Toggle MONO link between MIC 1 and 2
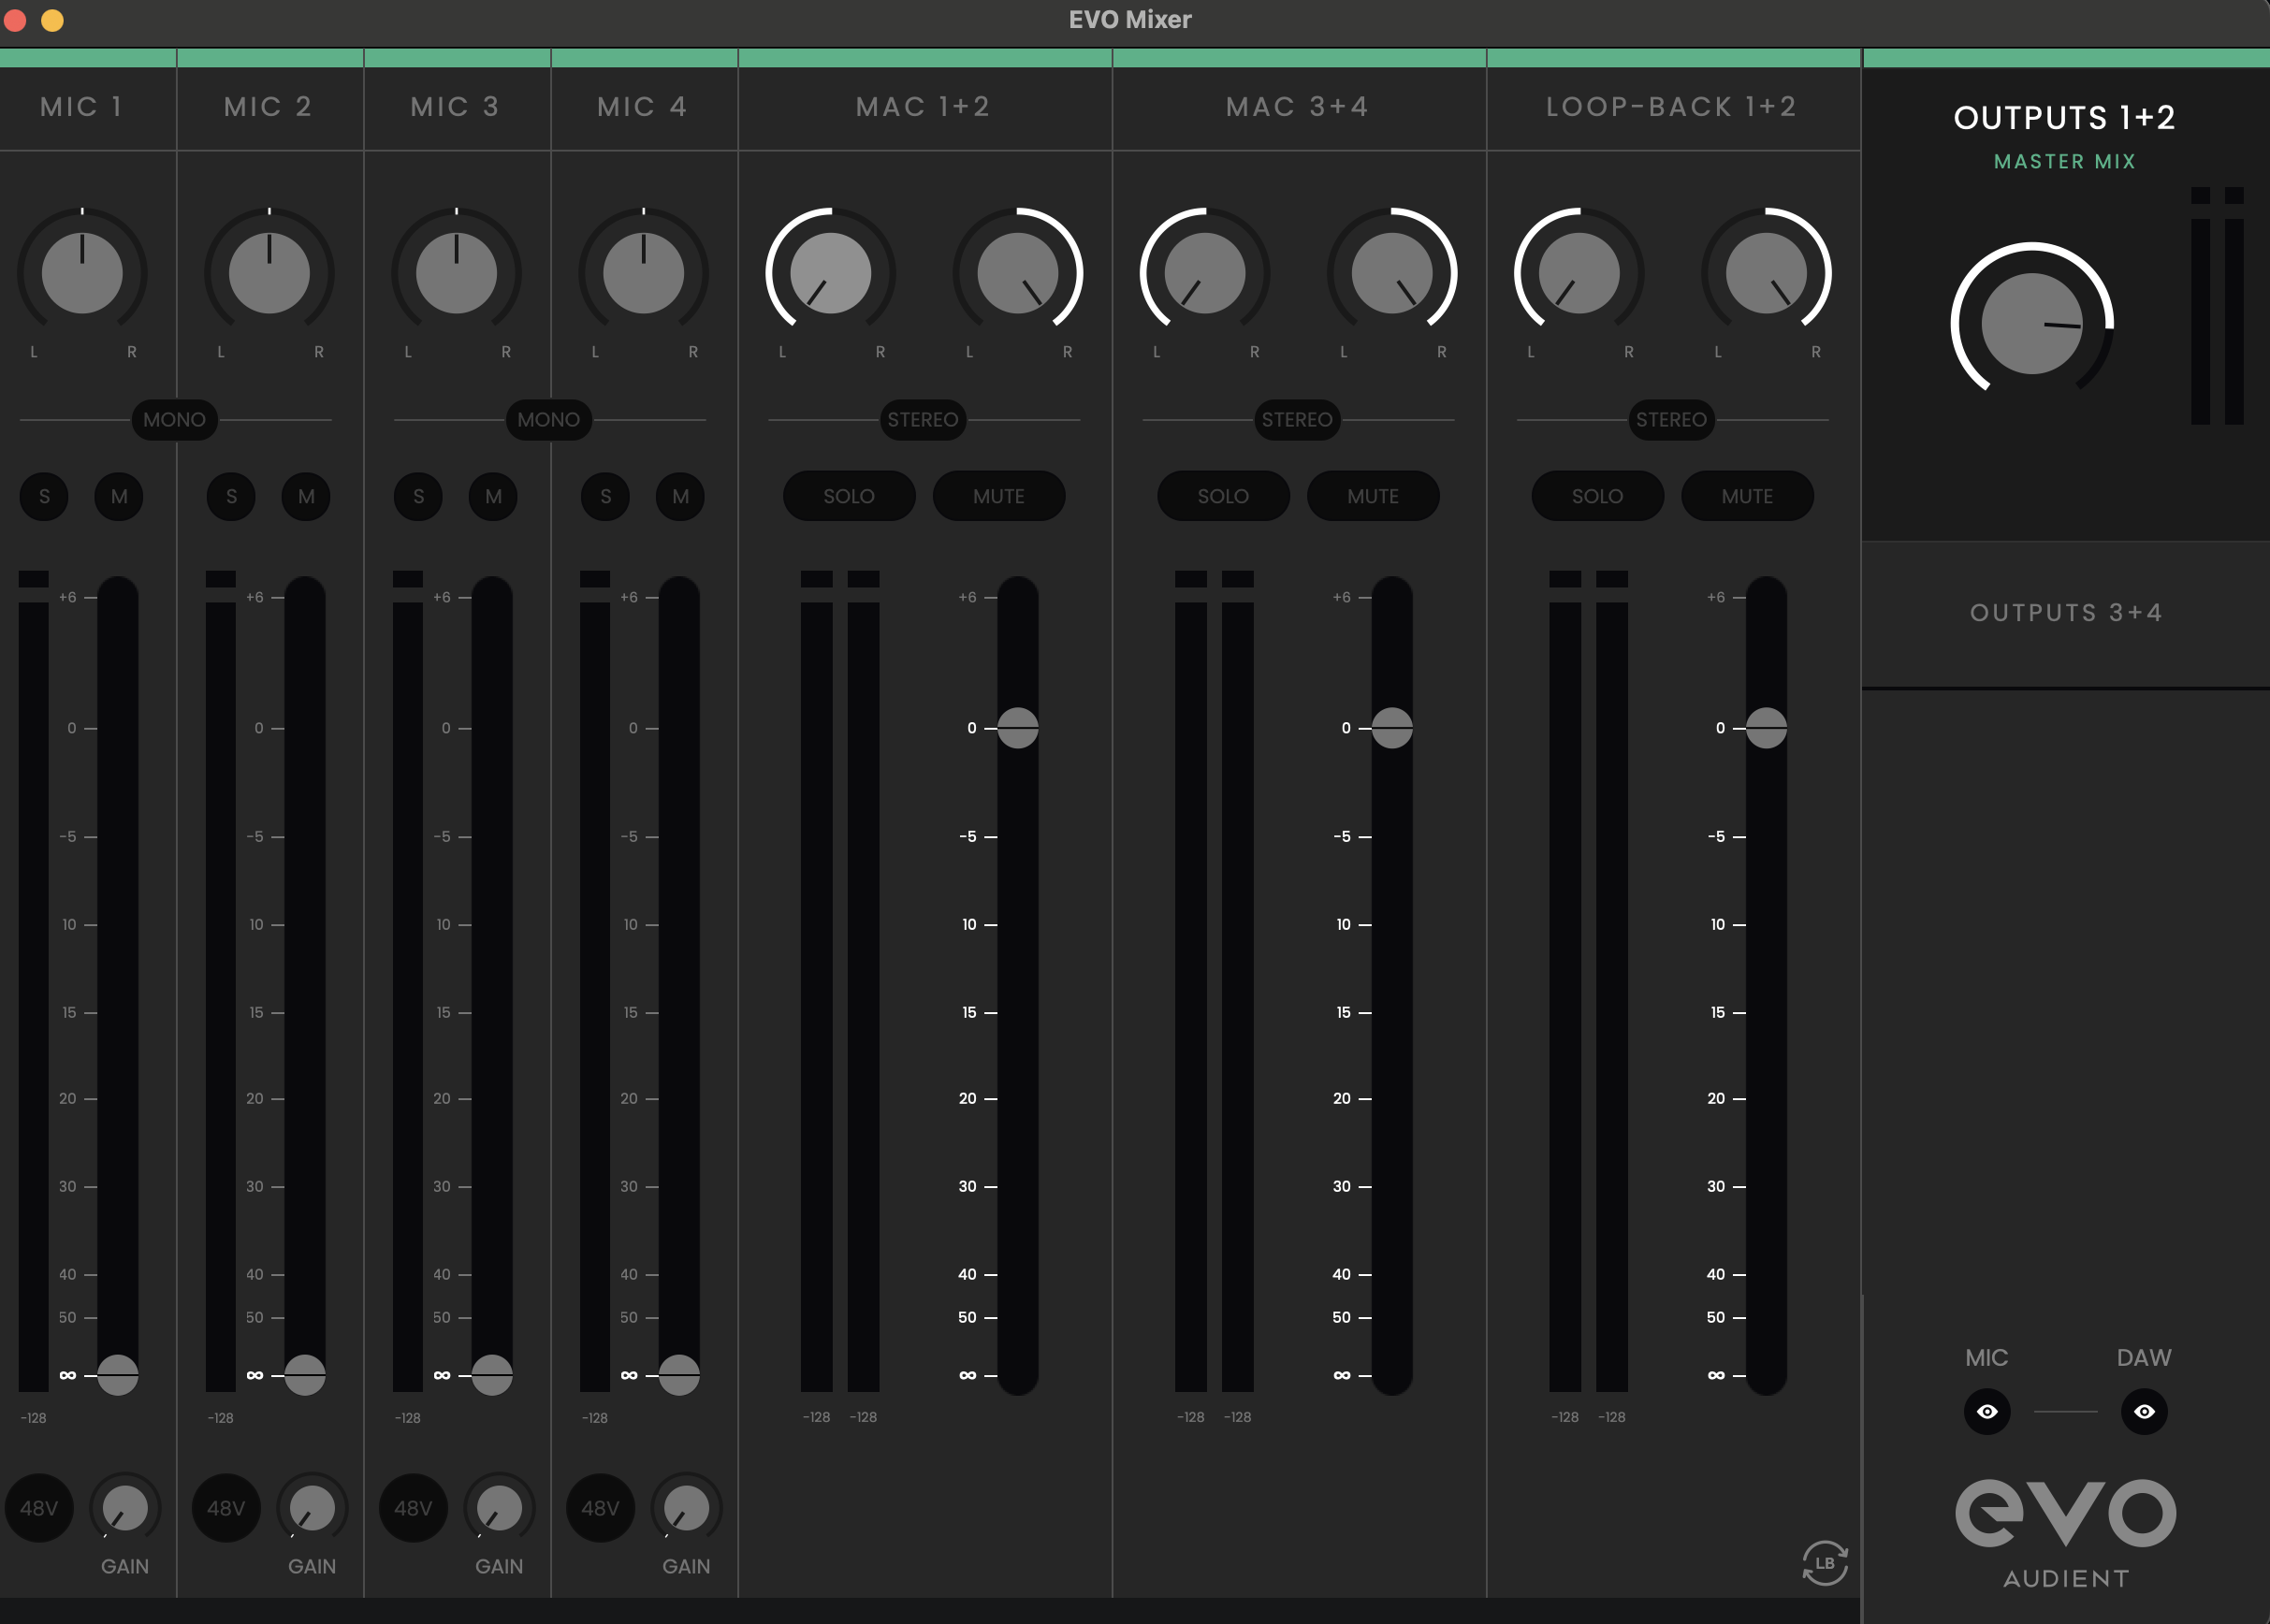The width and height of the screenshot is (2270, 1624). [174, 420]
